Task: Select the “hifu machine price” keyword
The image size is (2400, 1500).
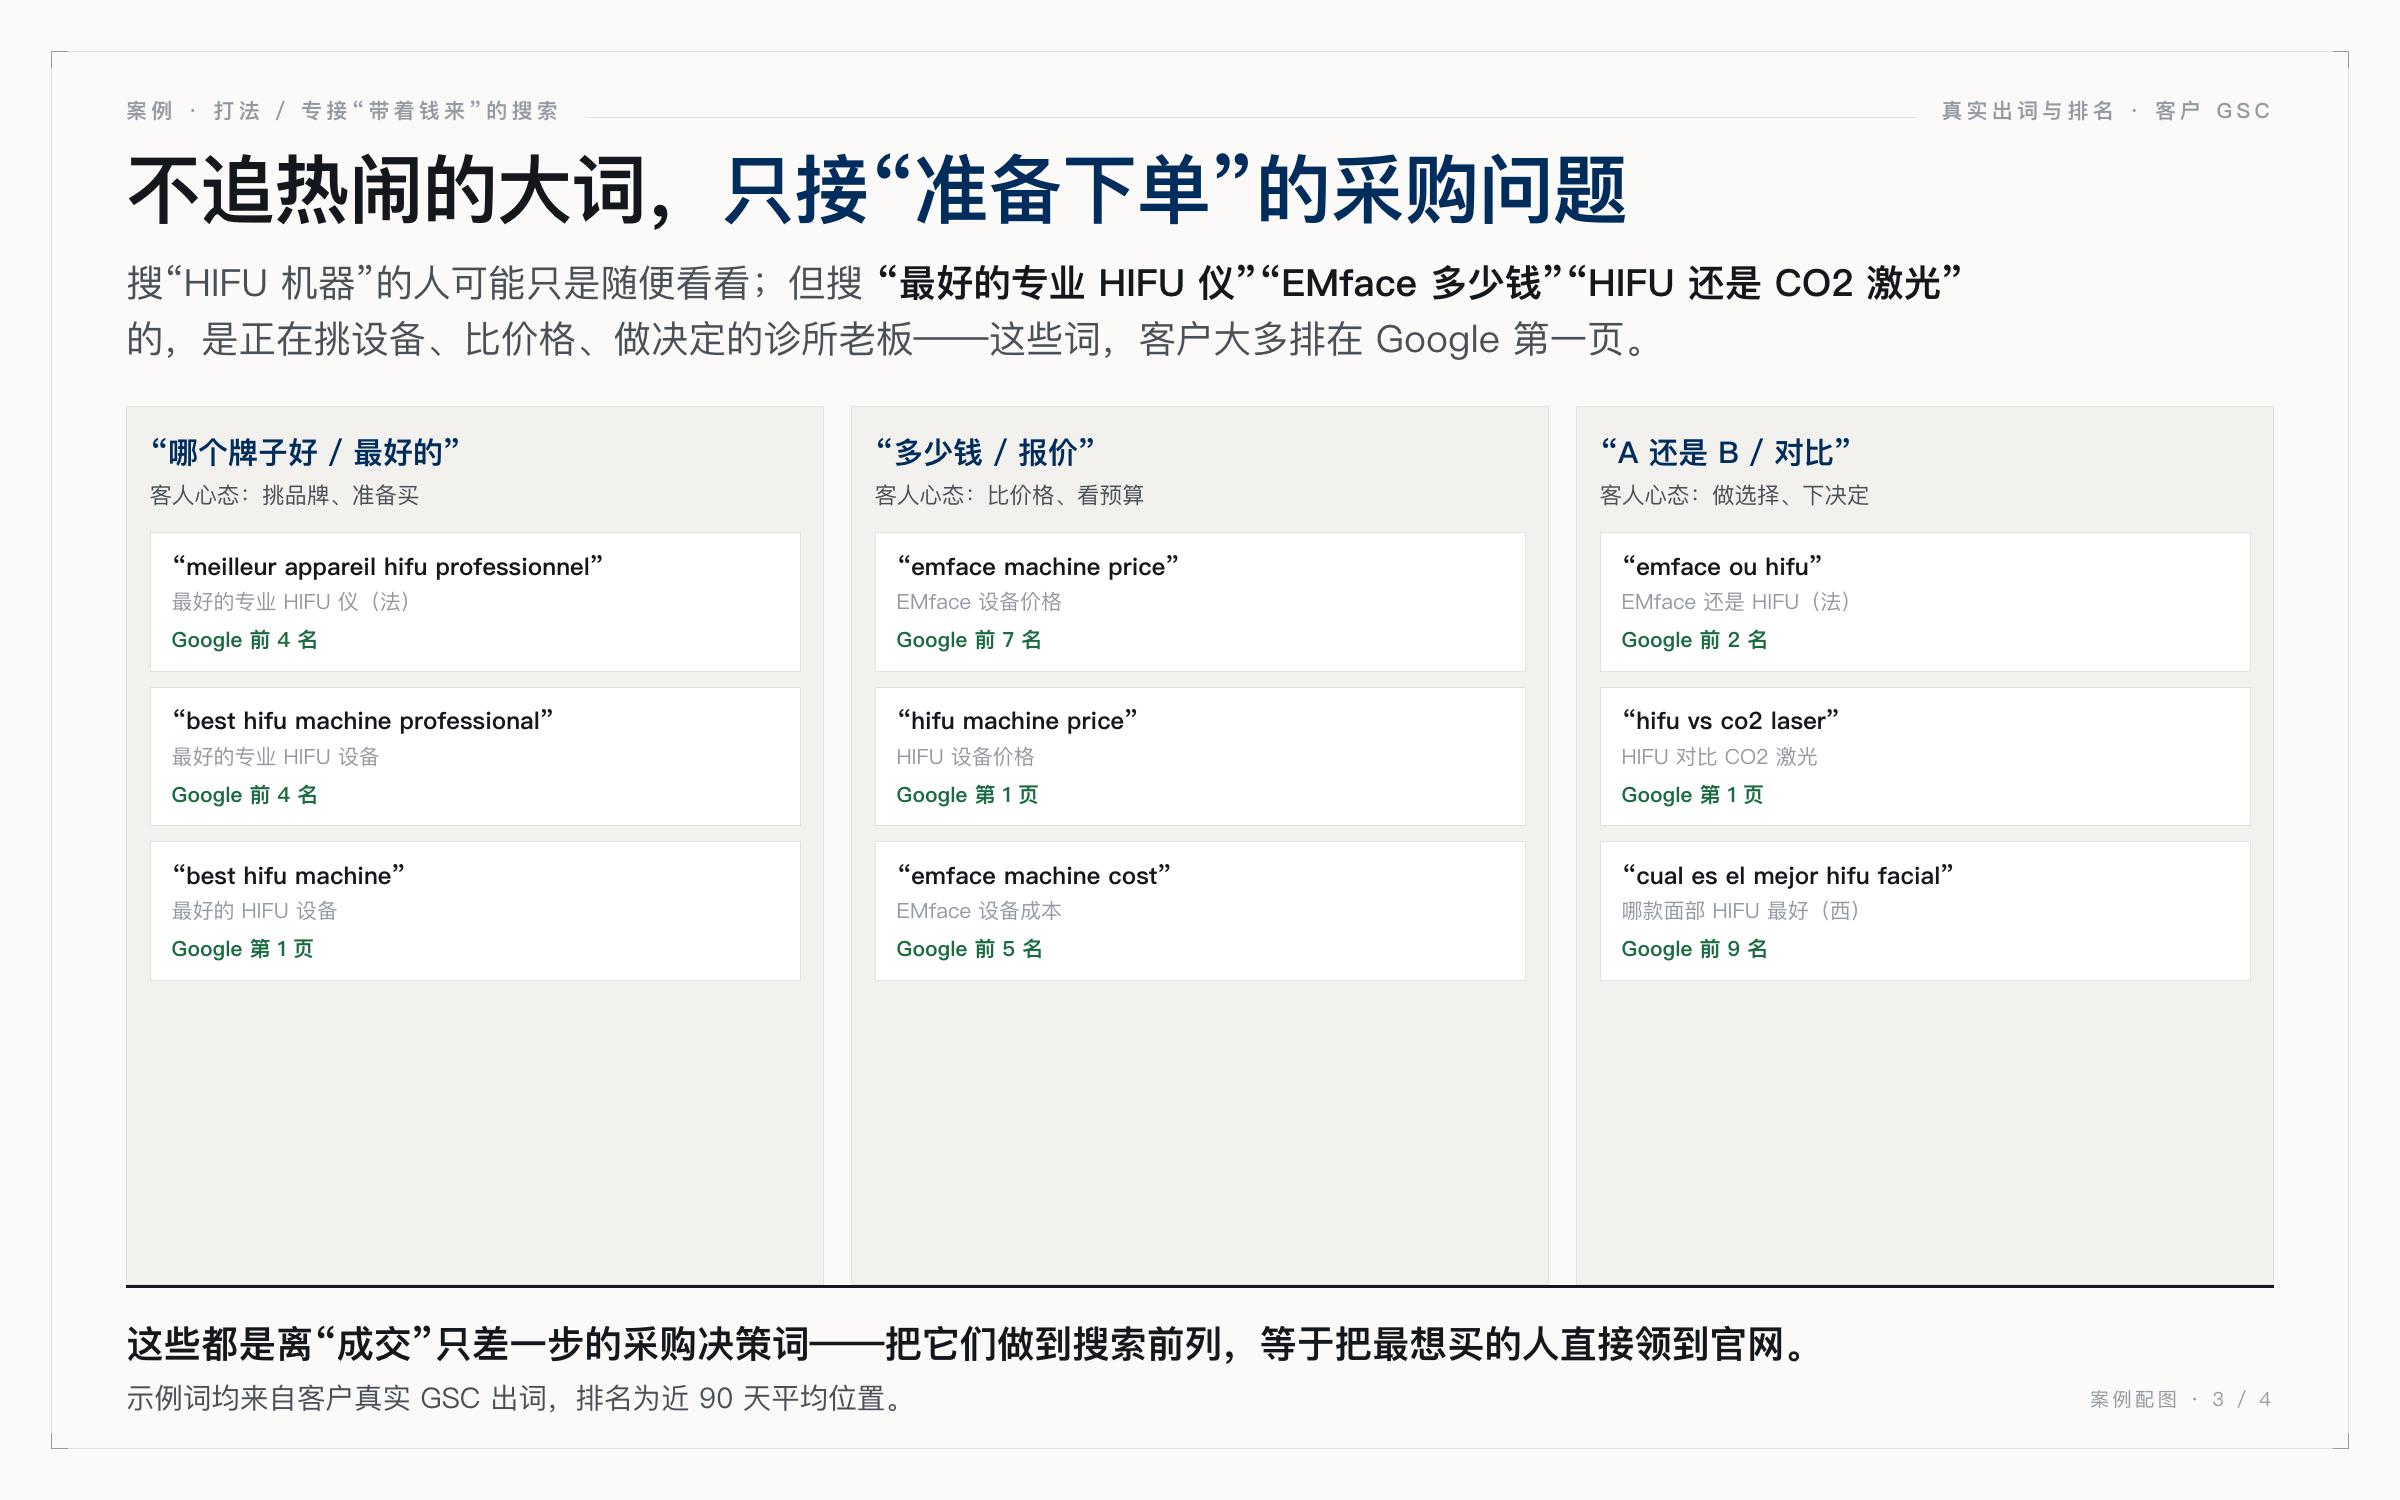Action: tap(1017, 721)
